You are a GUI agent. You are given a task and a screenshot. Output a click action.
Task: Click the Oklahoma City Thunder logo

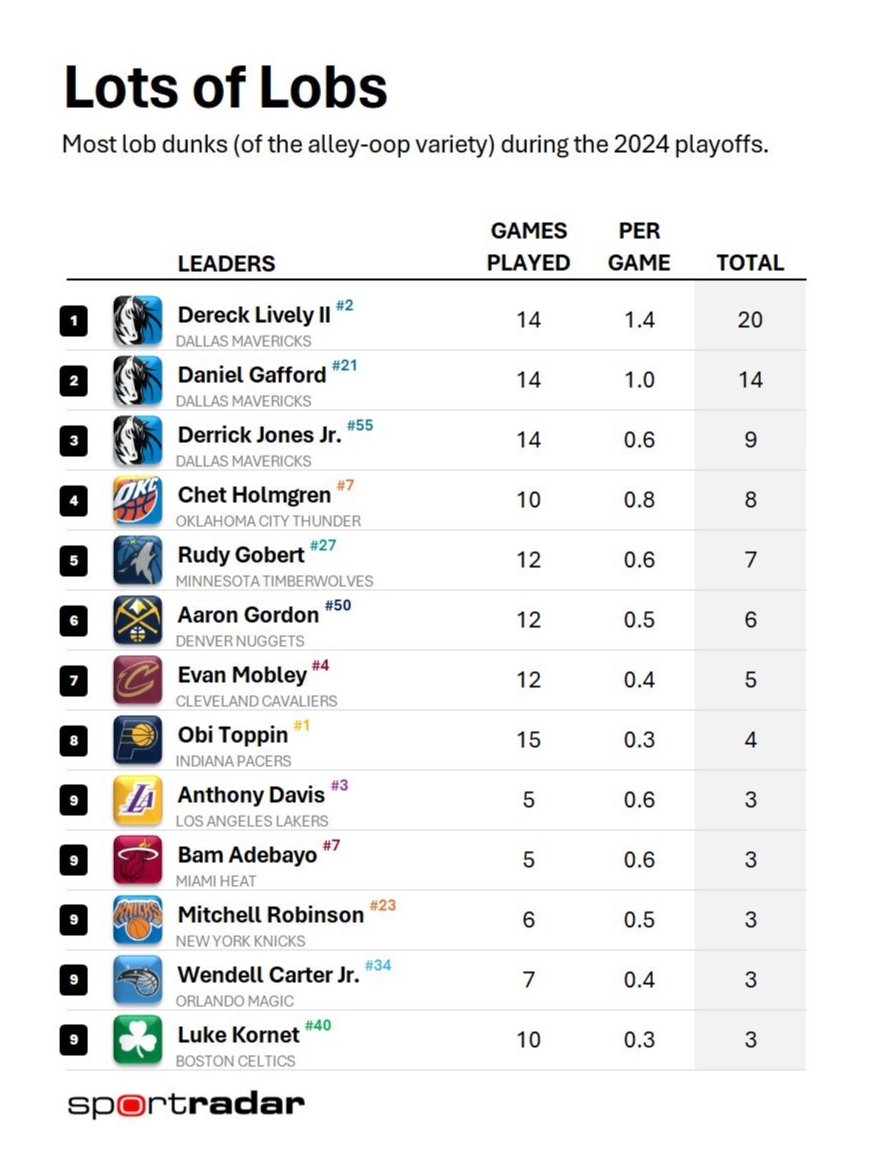point(137,500)
